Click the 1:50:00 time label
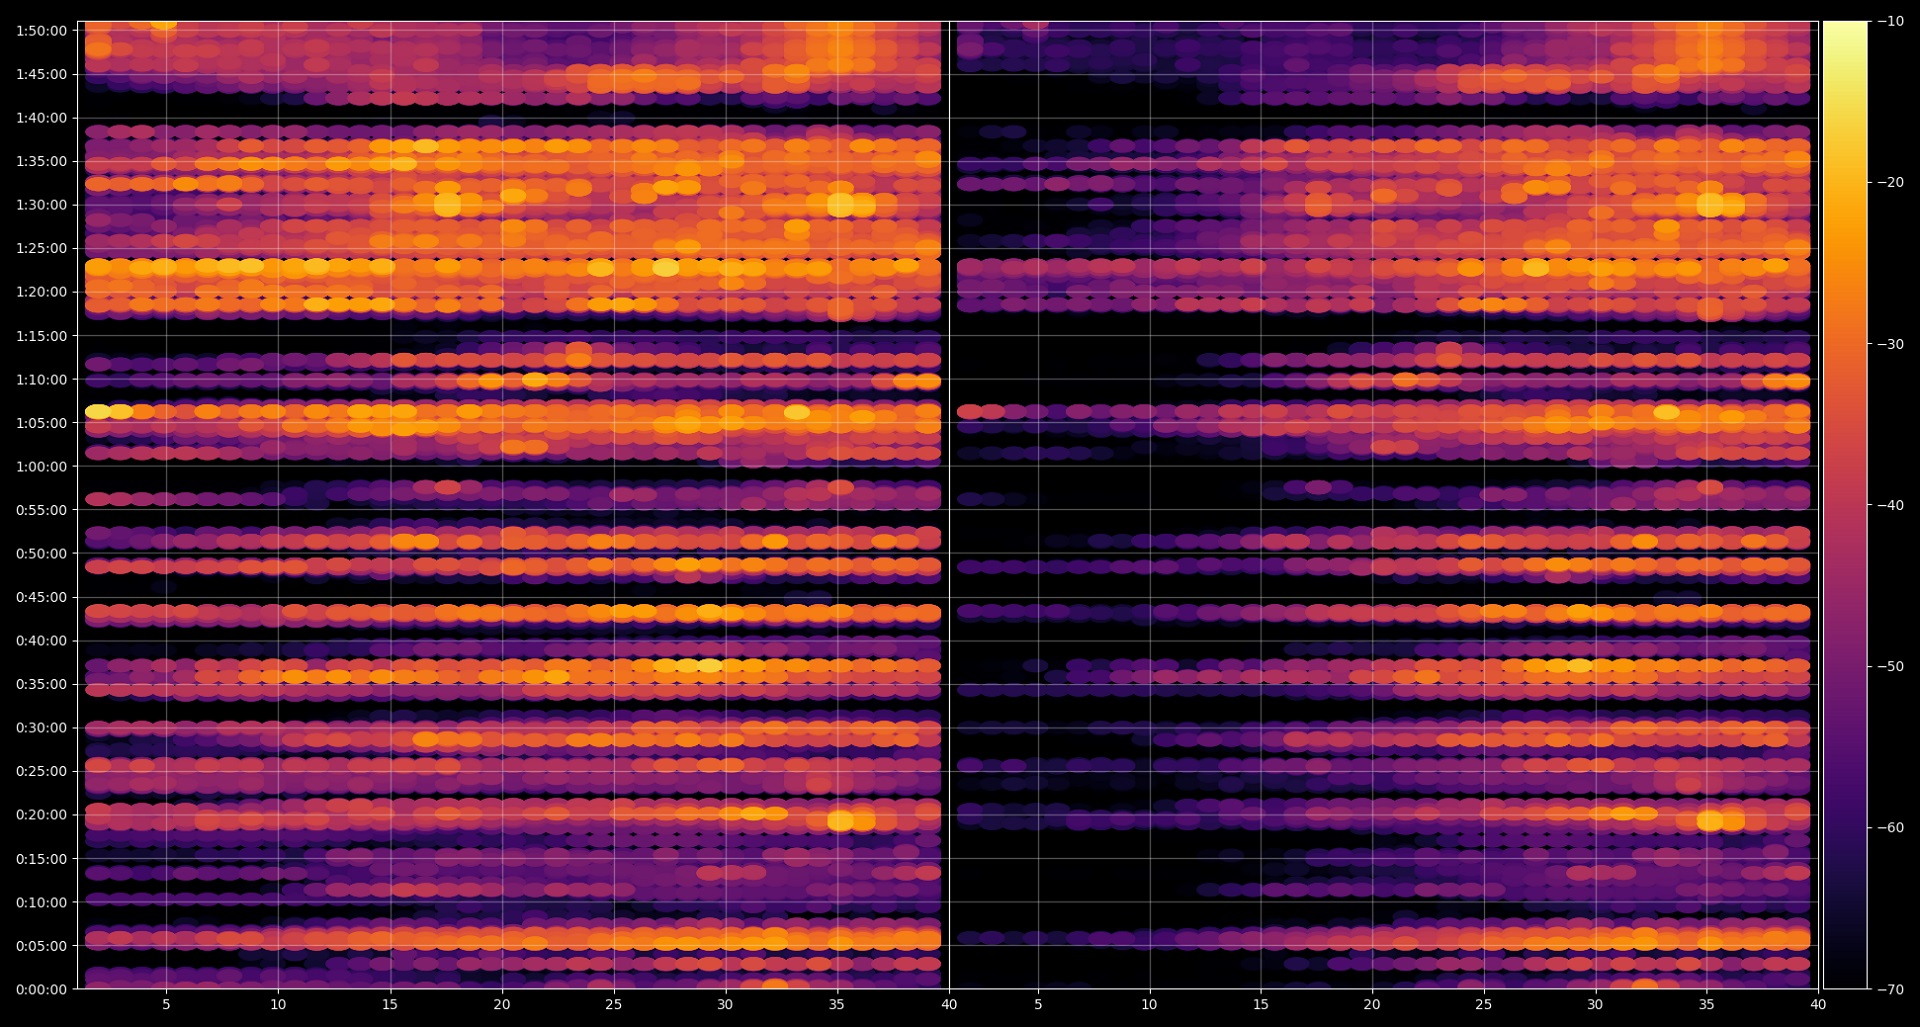Image resolution: width=1920 pixels, height=1027 pixels. (x=41, y=30)
